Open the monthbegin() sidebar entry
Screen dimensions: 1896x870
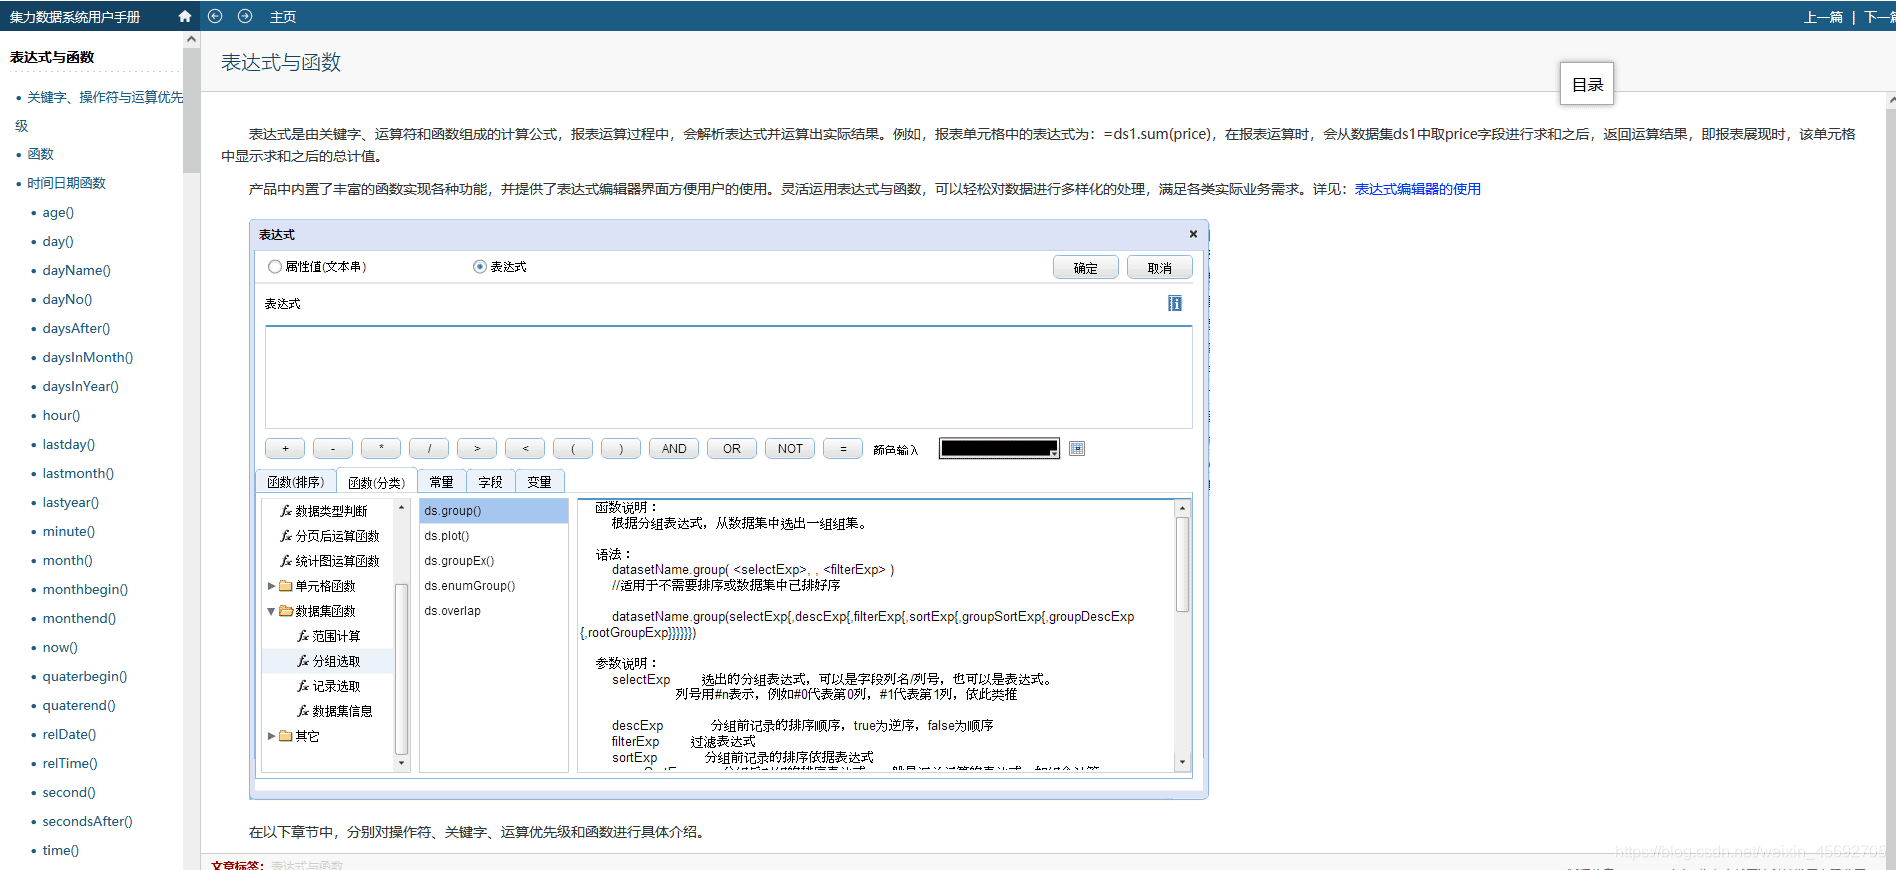coord(85,589)
